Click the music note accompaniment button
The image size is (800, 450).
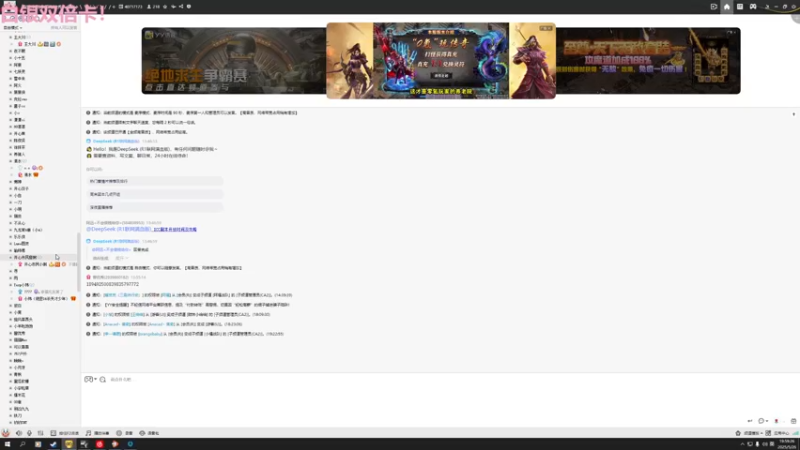tap(97, 433)
